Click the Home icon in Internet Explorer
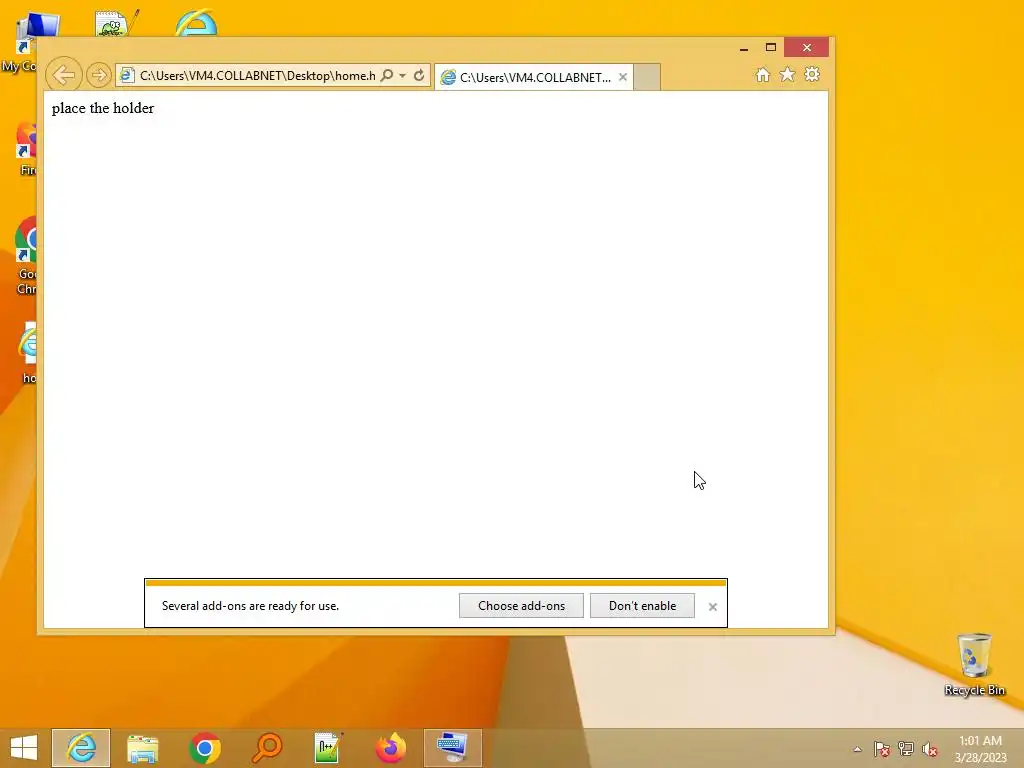Viewport: 1024px width, 768px height. (763, 74)
